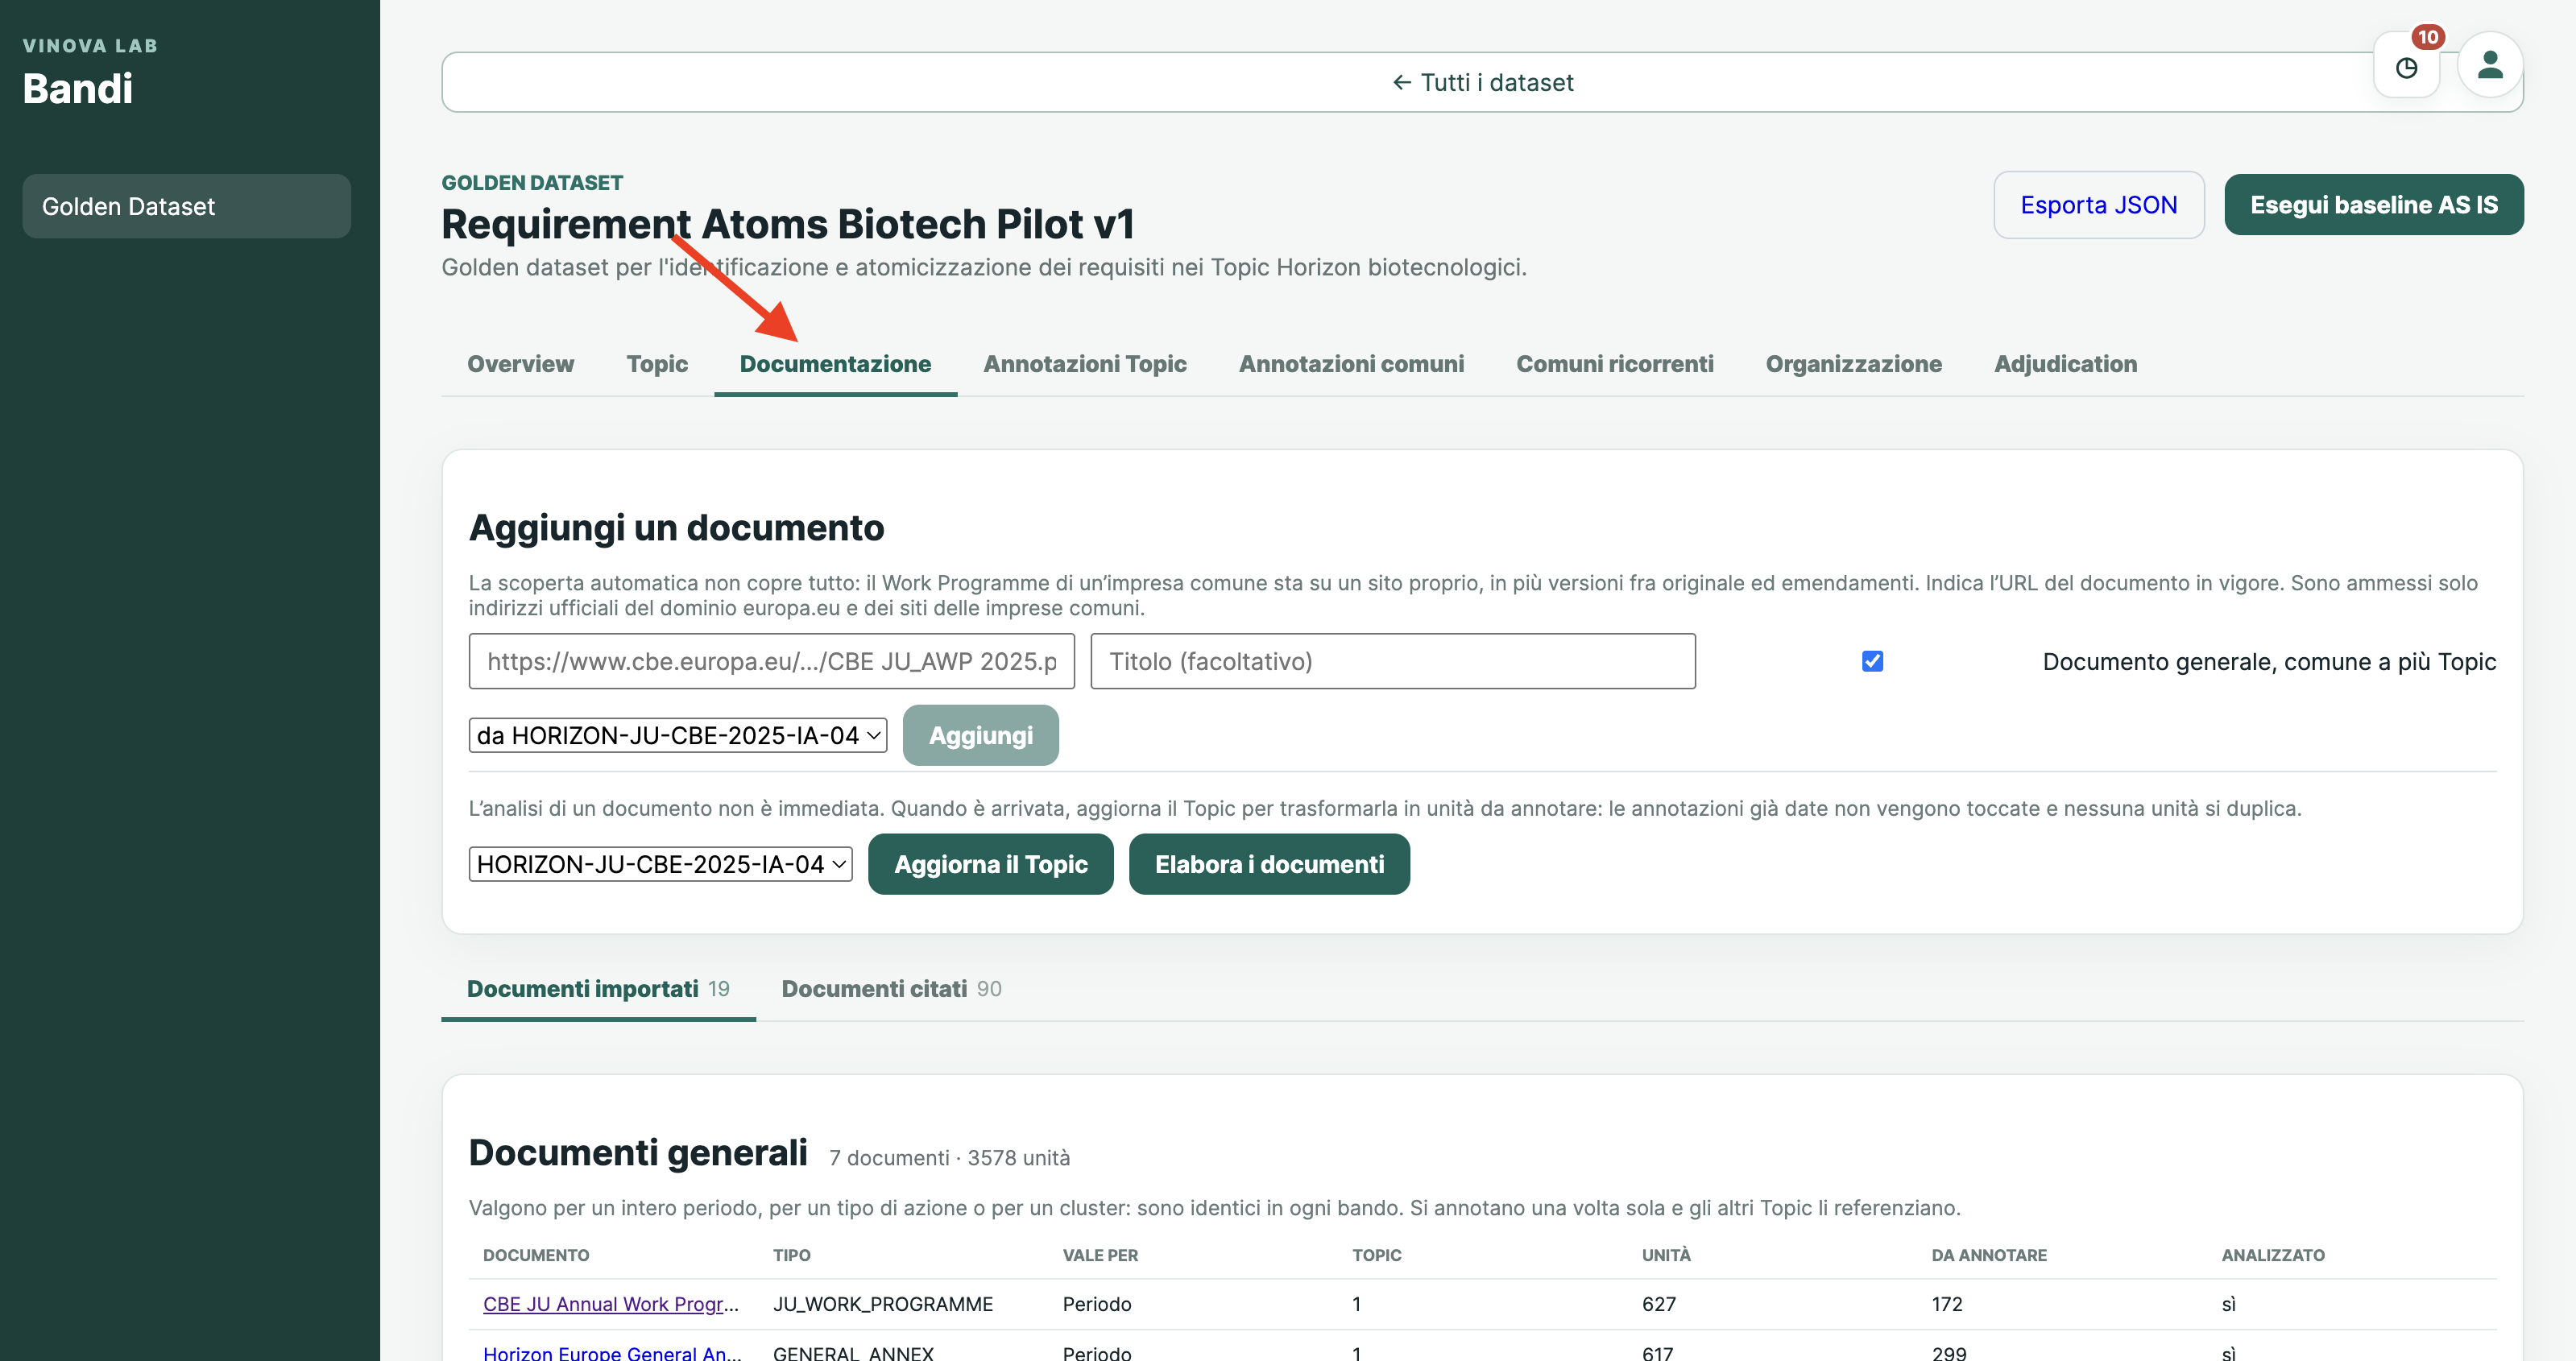This screenshot has width=2576, height=1361.
Task: Click 'Aggiorna il Topic' button
Action: coord(990,864)
